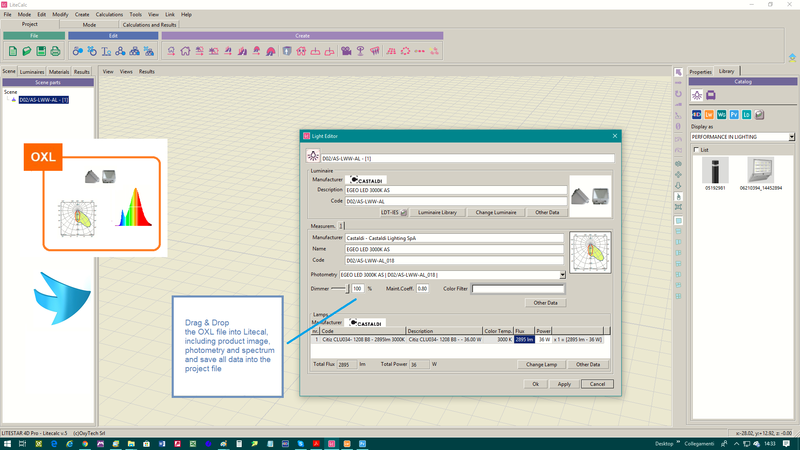This screenshot has width=800, height=450.
Task: Open the Ws teal catalog icon
Action: coord(721,115)
